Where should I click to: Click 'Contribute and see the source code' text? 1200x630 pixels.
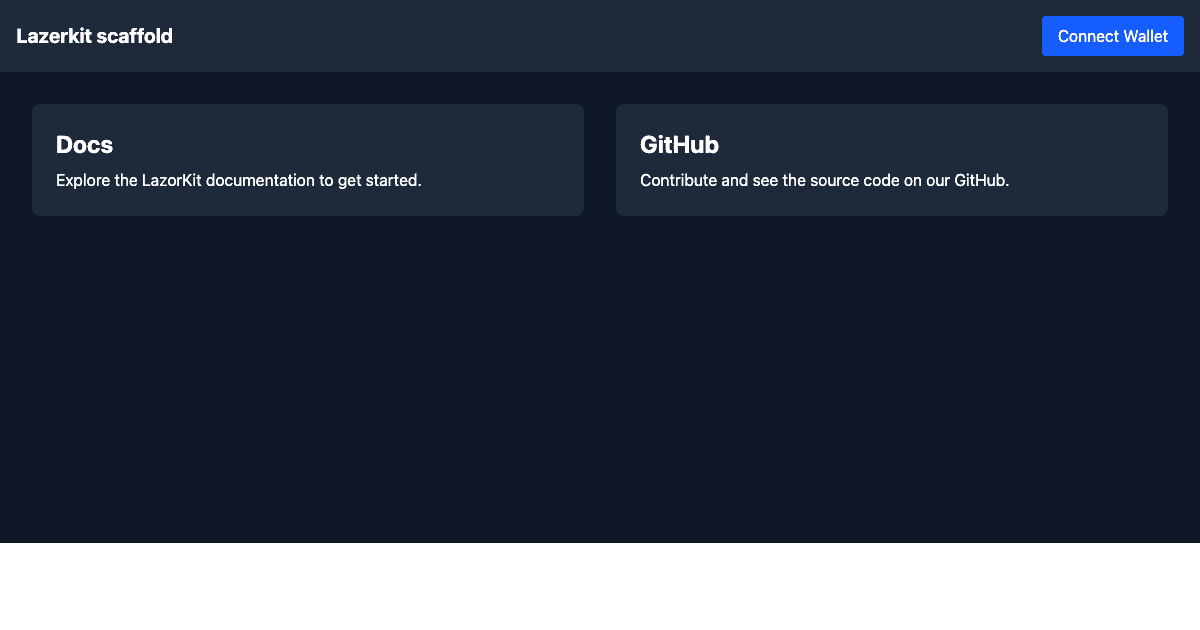[x=824, y=181]
